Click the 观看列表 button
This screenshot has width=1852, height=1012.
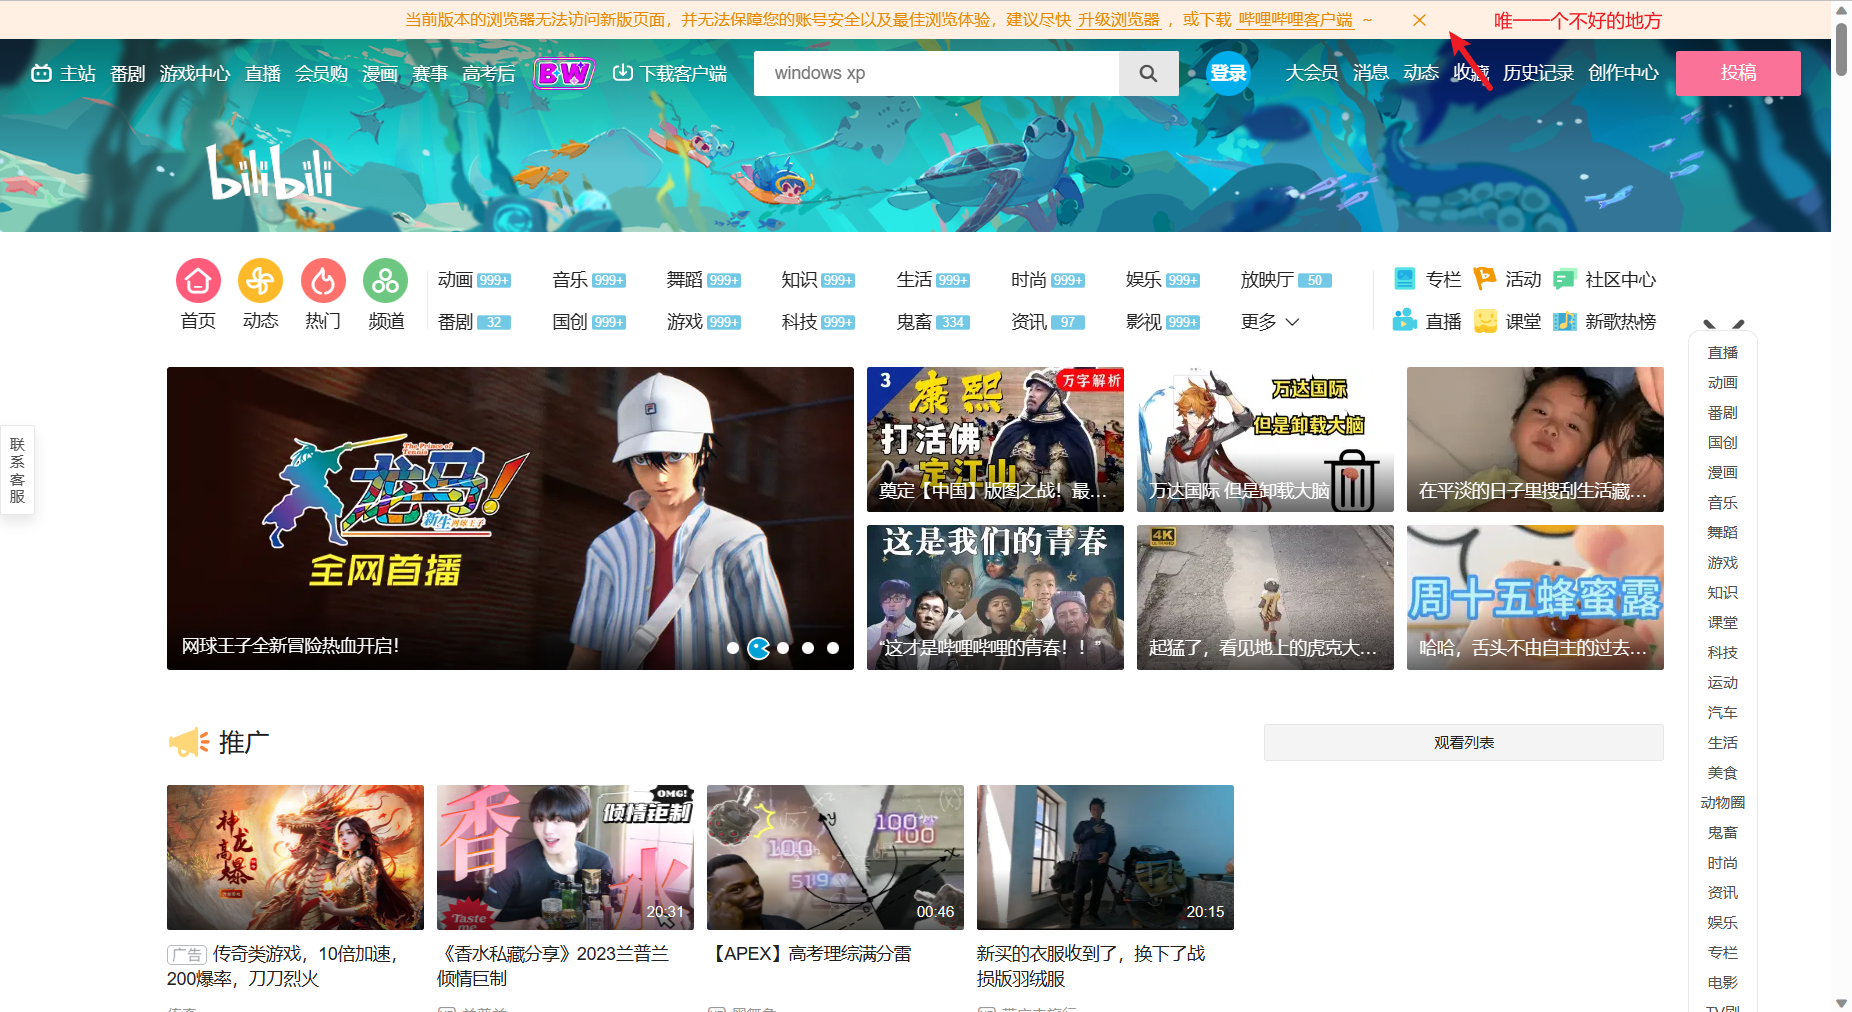(x=1464, y=742)
